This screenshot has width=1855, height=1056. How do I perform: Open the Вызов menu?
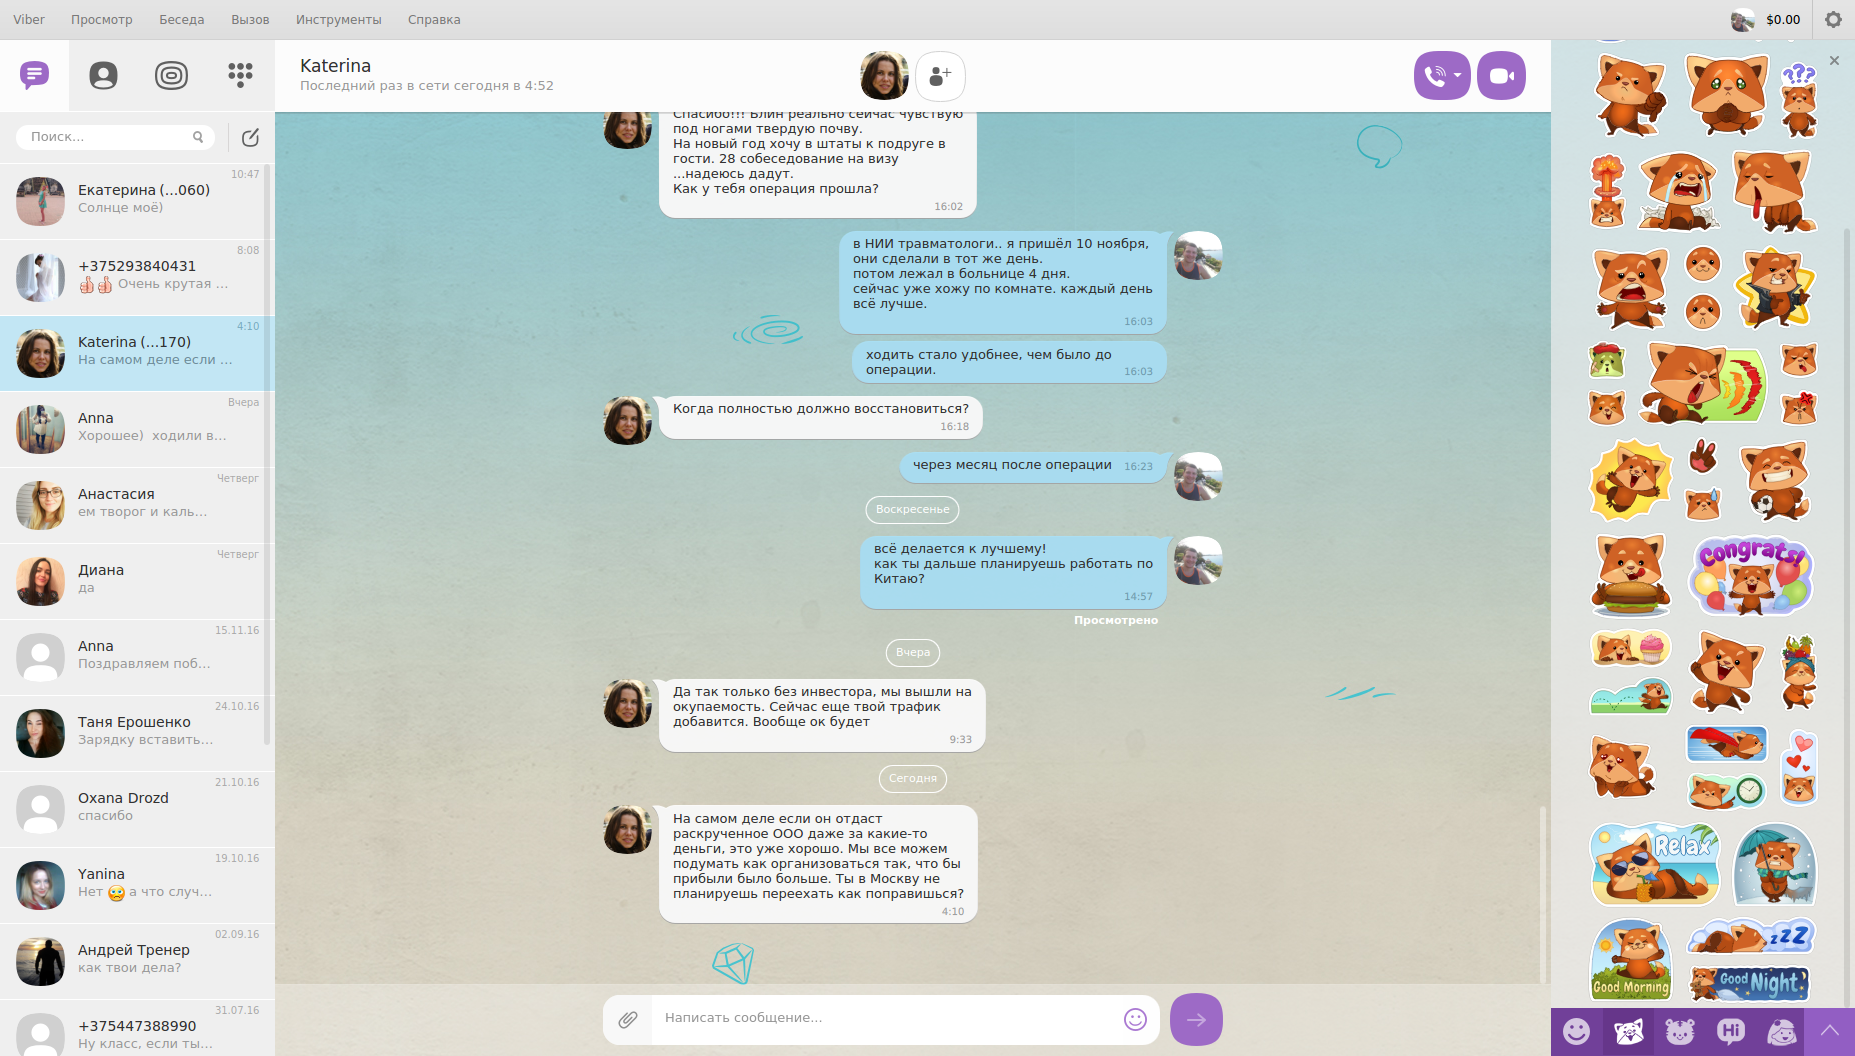[x=250, y=19]
